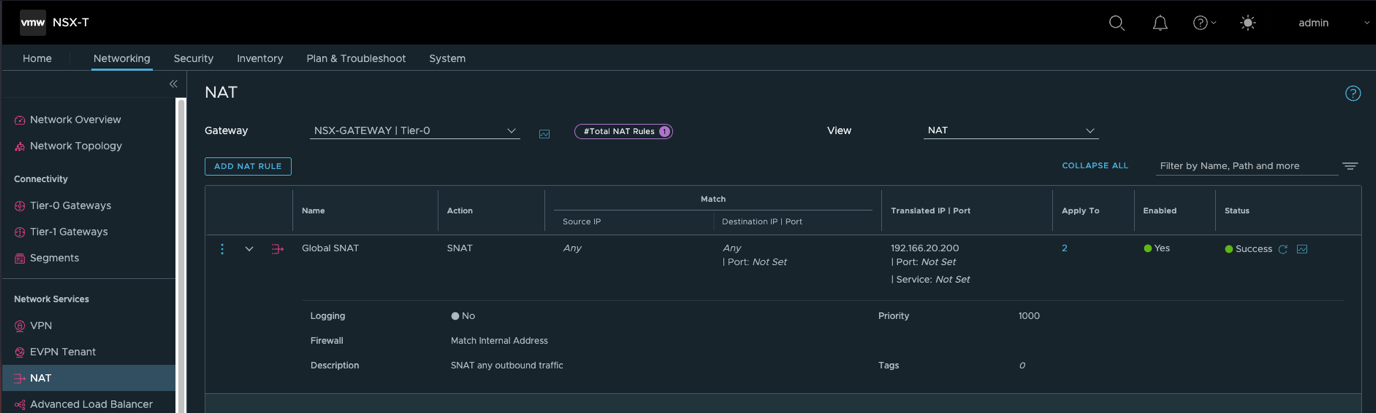Image resolution: width=1376 pixels, height=413 pixels.
Task: Collapse the left sidebar with double chevron
Action: (173, 84)
